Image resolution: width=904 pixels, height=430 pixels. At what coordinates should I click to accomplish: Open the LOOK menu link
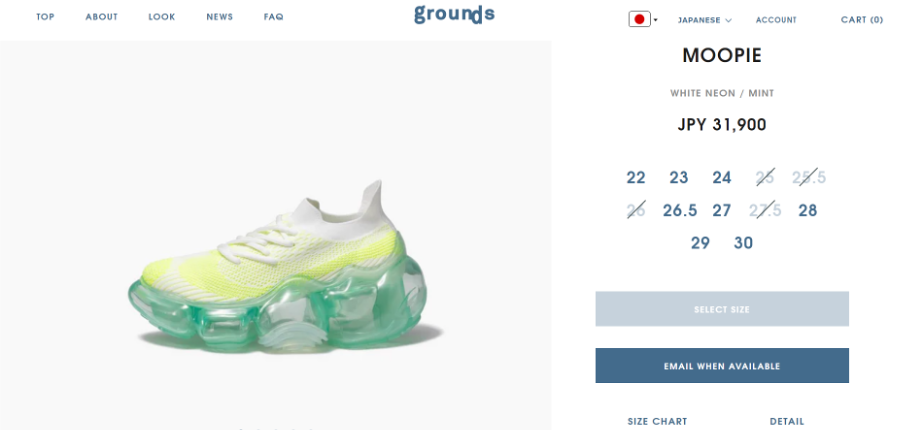tap(162, 17)
